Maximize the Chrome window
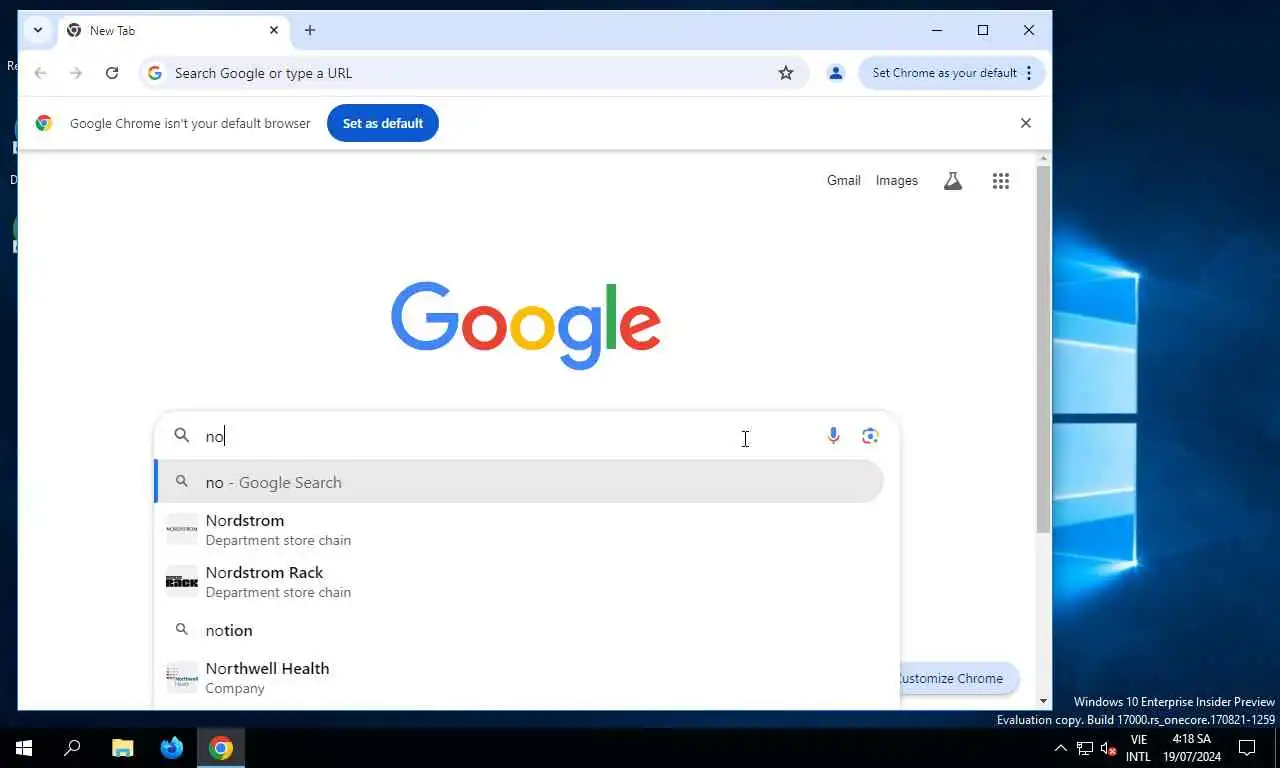The image size is (1280, 768). (983, 30)
